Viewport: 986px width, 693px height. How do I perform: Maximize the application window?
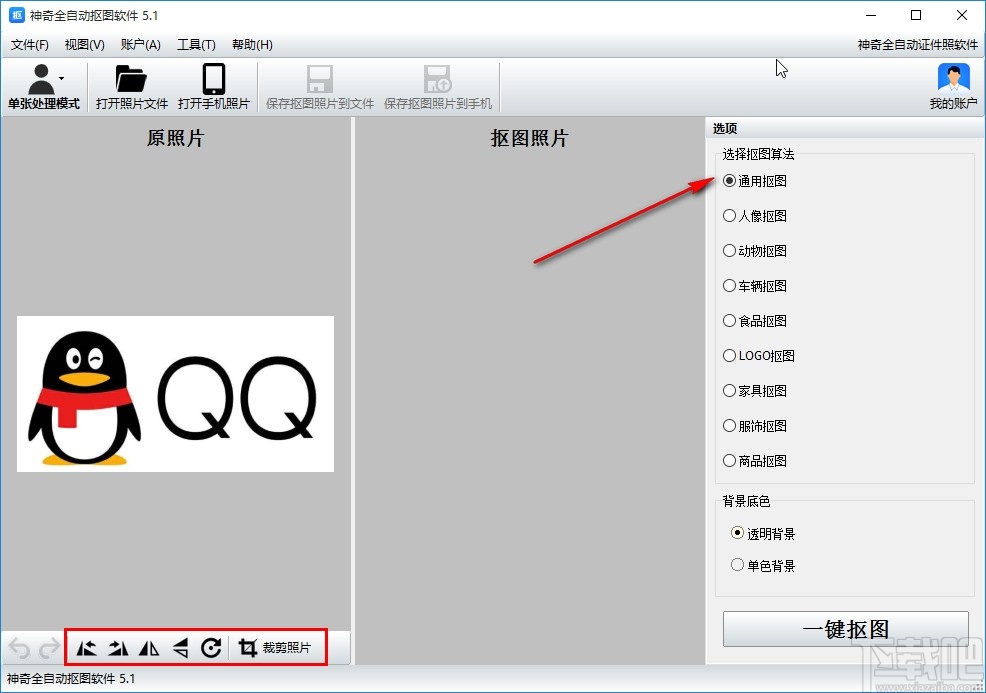click(x=916, y=15)
